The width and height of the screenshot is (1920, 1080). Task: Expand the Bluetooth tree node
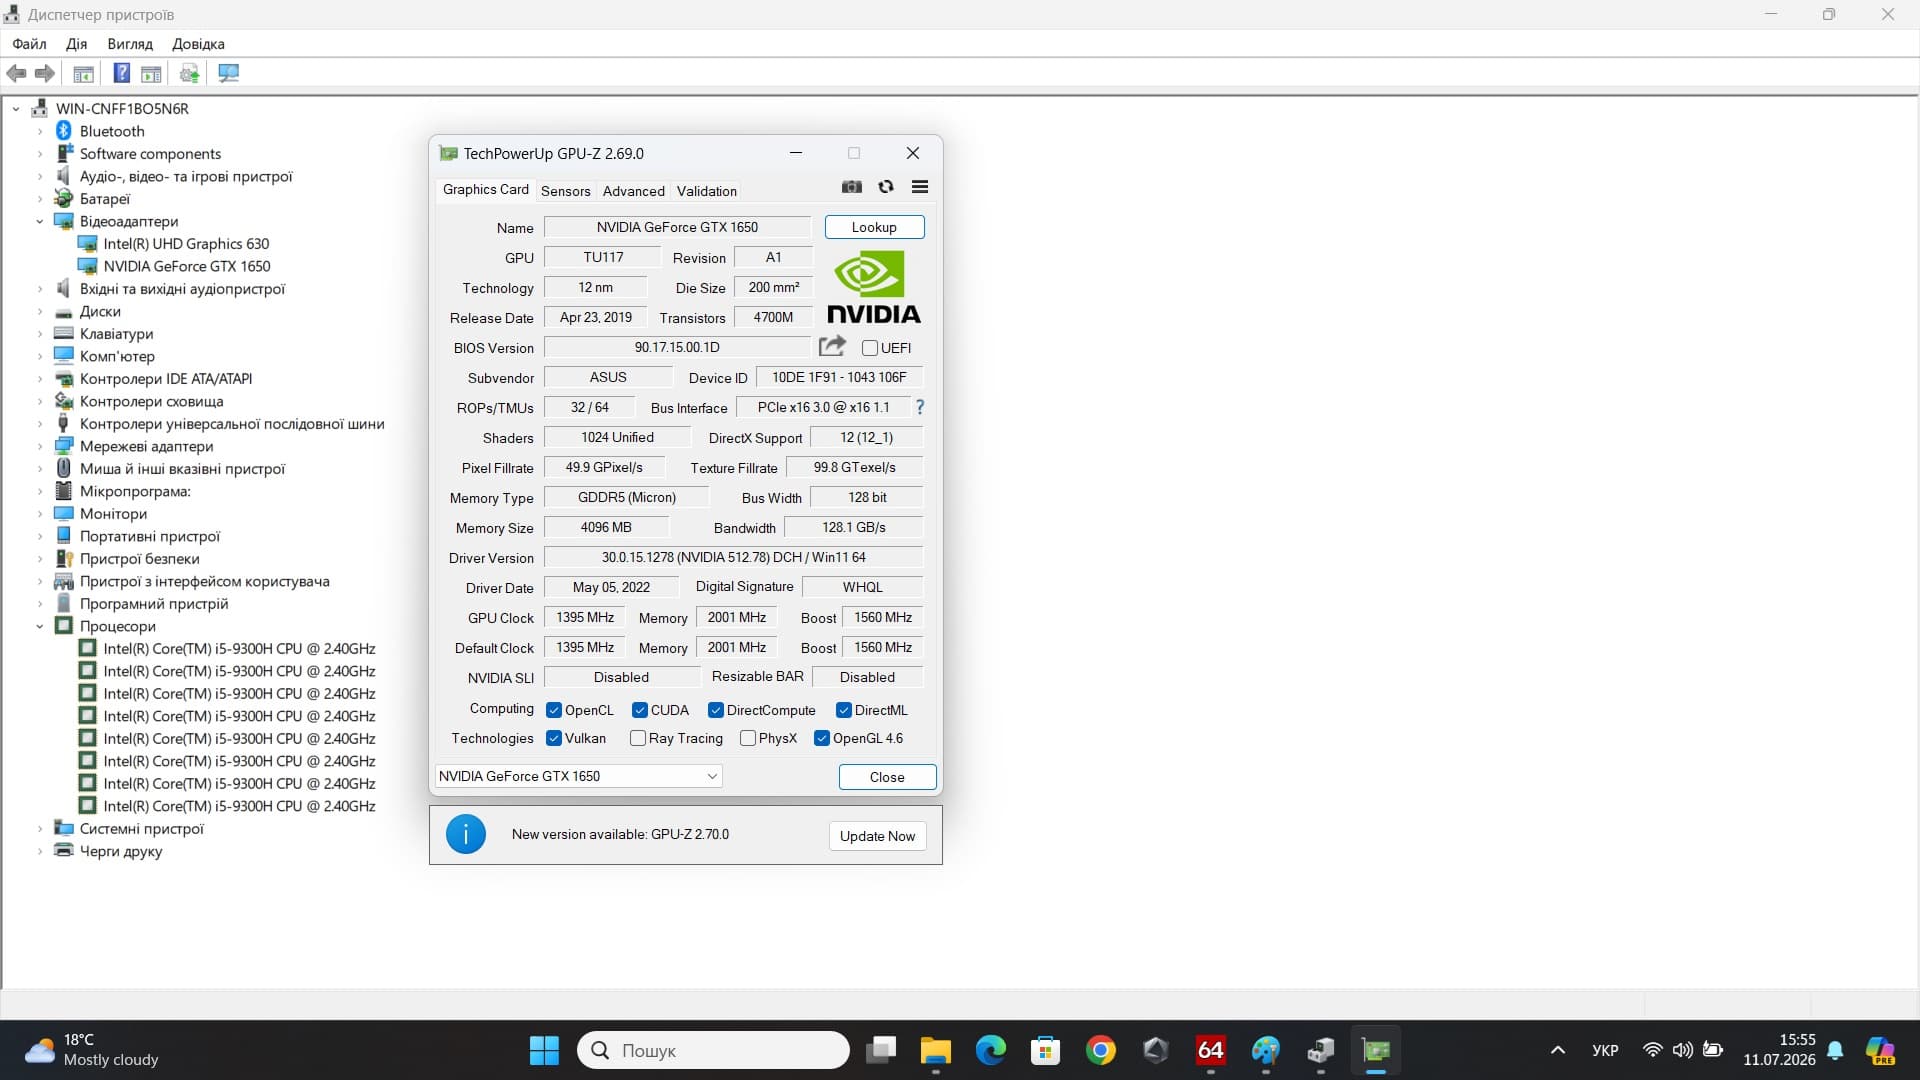pyautogui.click(x=40, y=131)
